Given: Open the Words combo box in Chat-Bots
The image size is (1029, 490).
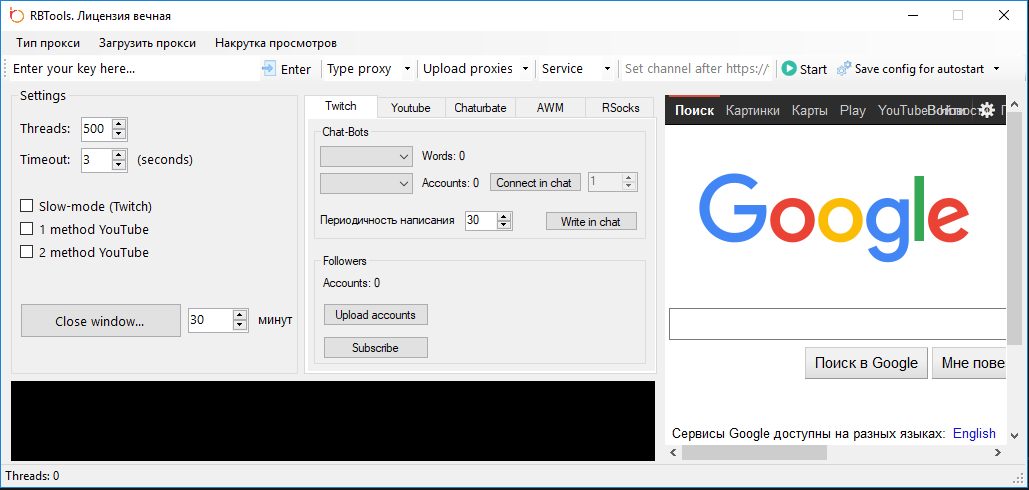Looking at the screenshot, I should point(366,156).
